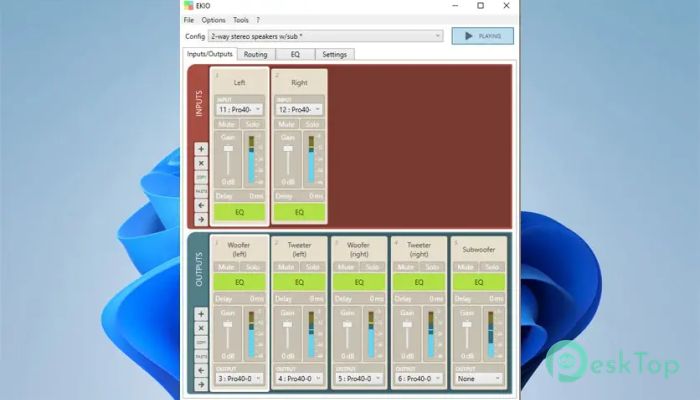Open Woofer (right) output device dropdown
700x400 pixels.
click(359, 379)
